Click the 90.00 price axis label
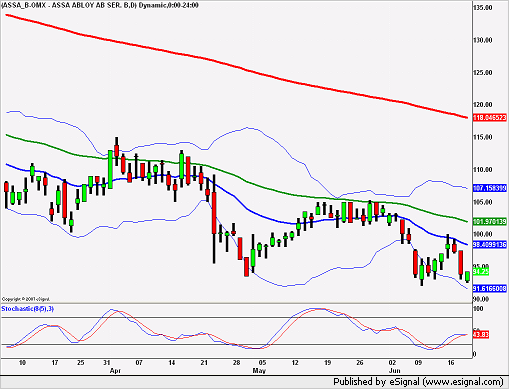This screenshot has height=389, width=509. coord(481,299)
